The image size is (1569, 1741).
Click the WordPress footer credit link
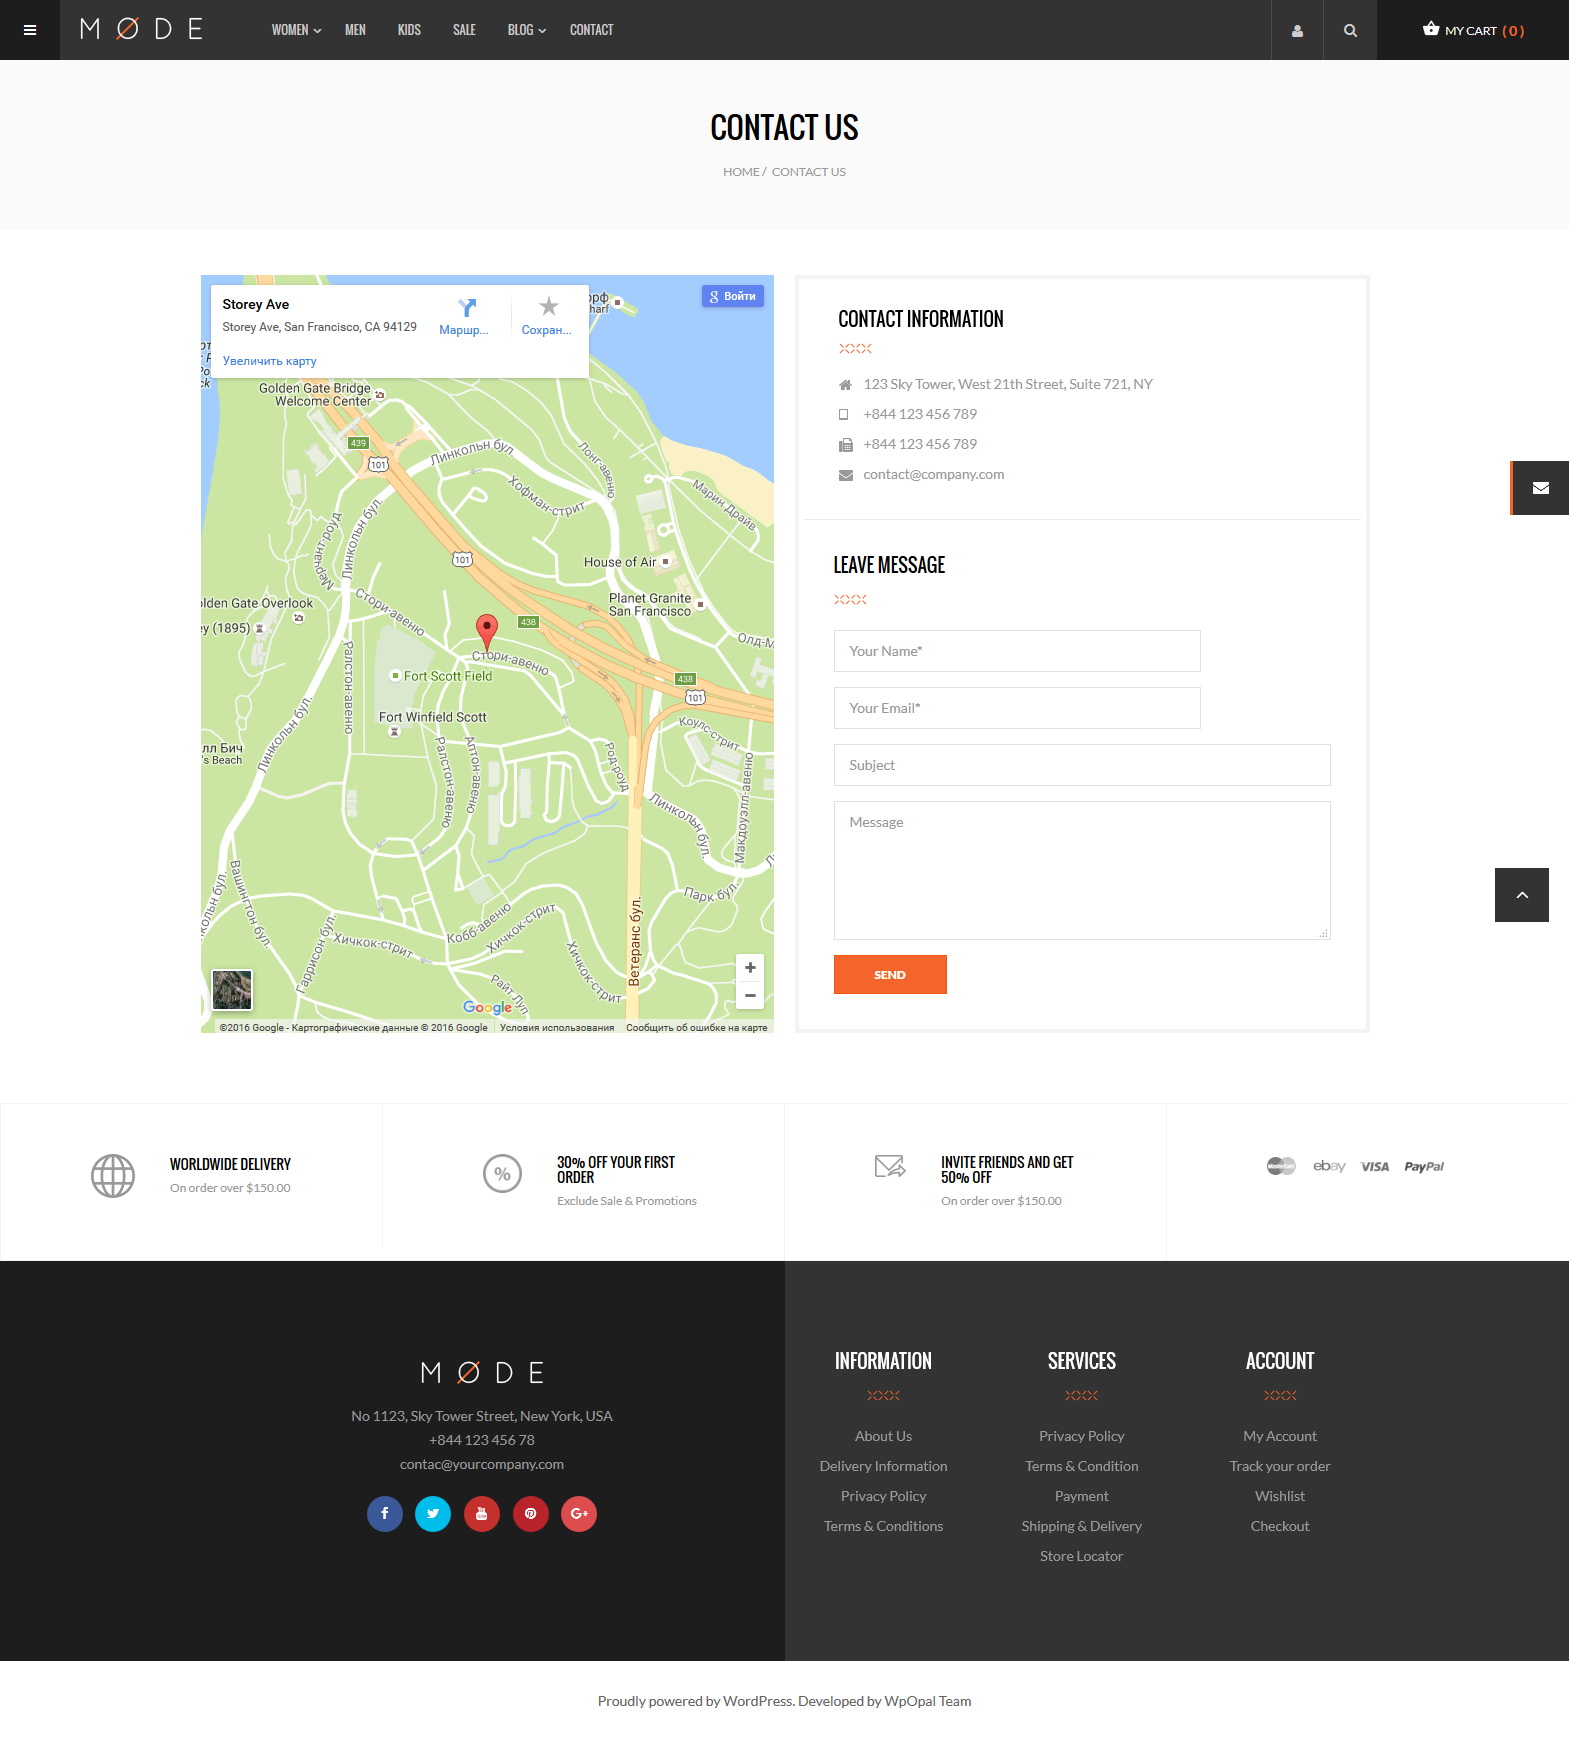tap(757, 1701)
